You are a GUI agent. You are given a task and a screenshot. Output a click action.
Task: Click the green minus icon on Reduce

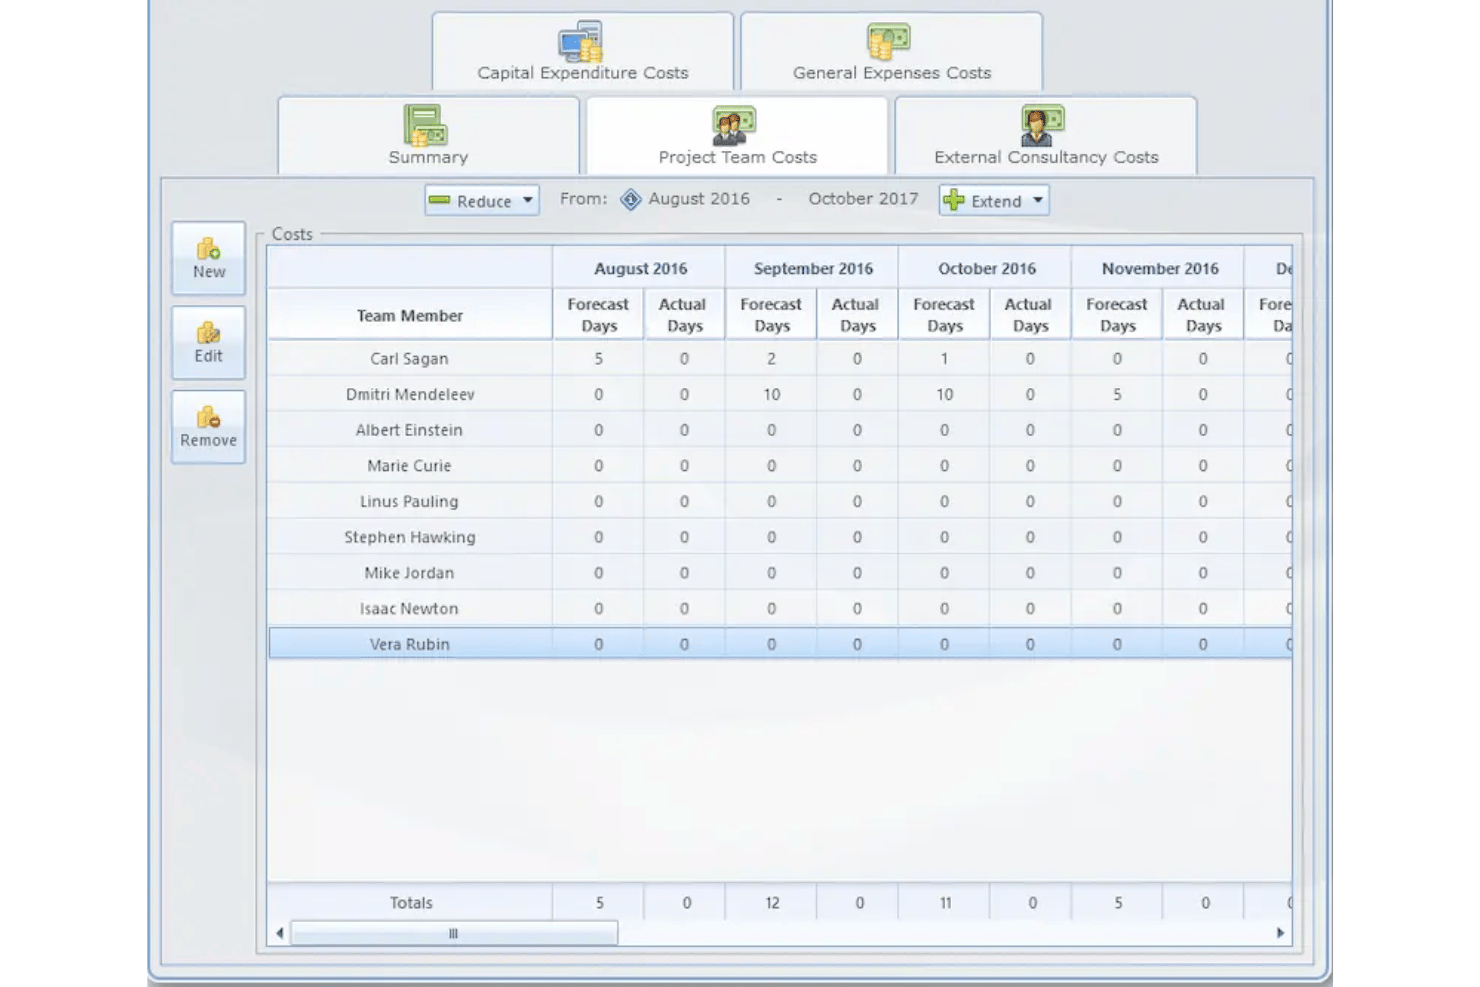(439, 200)
